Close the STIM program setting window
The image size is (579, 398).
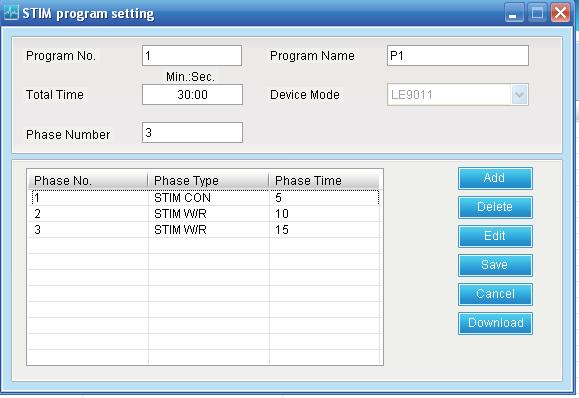tap(561, 13)
